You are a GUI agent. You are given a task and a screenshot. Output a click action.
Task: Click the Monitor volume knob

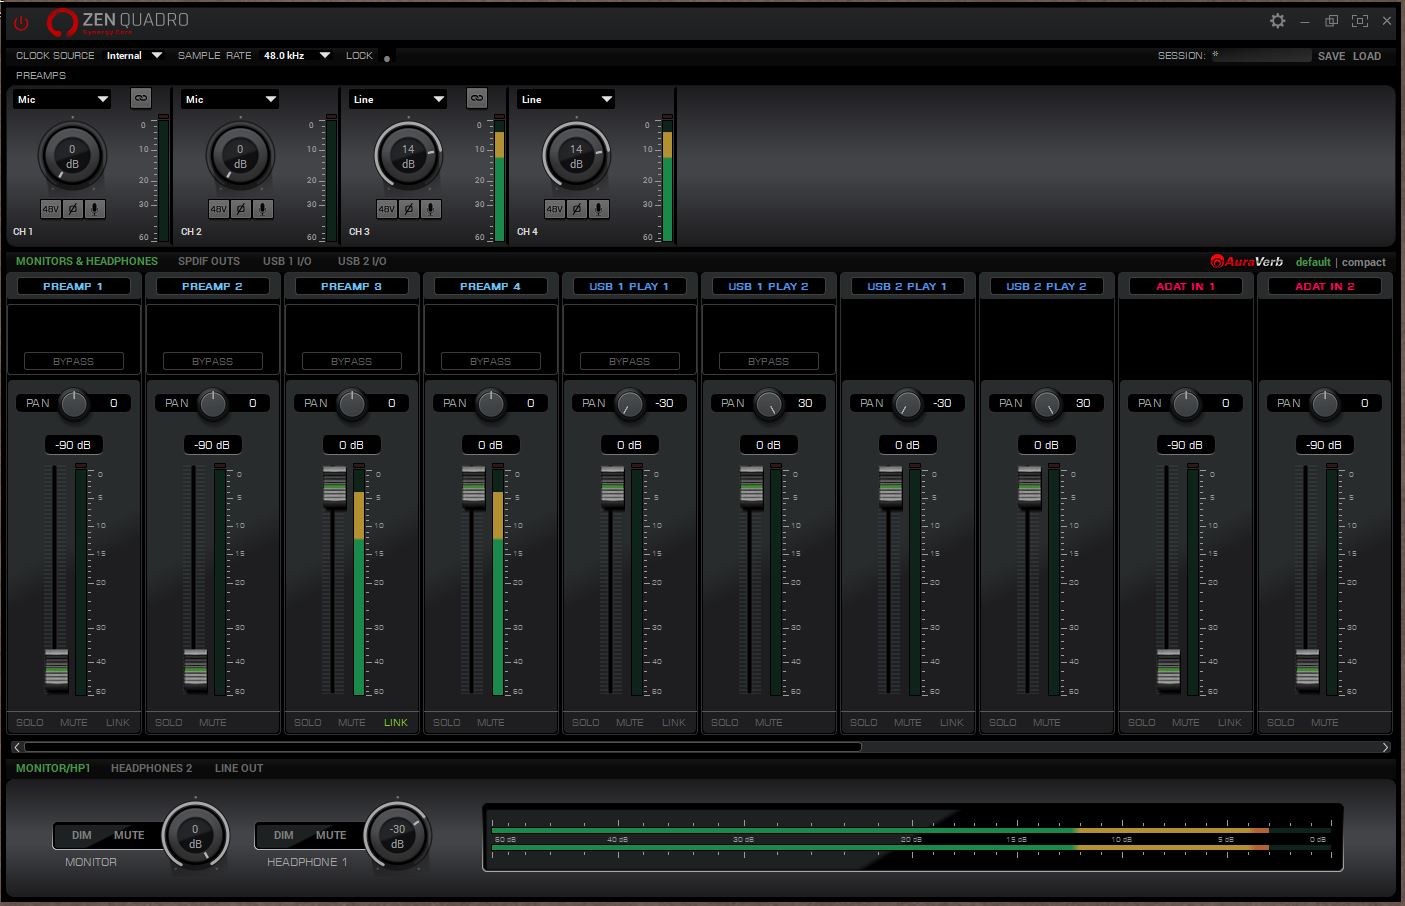pyautogui.click(x=195, y=835)
